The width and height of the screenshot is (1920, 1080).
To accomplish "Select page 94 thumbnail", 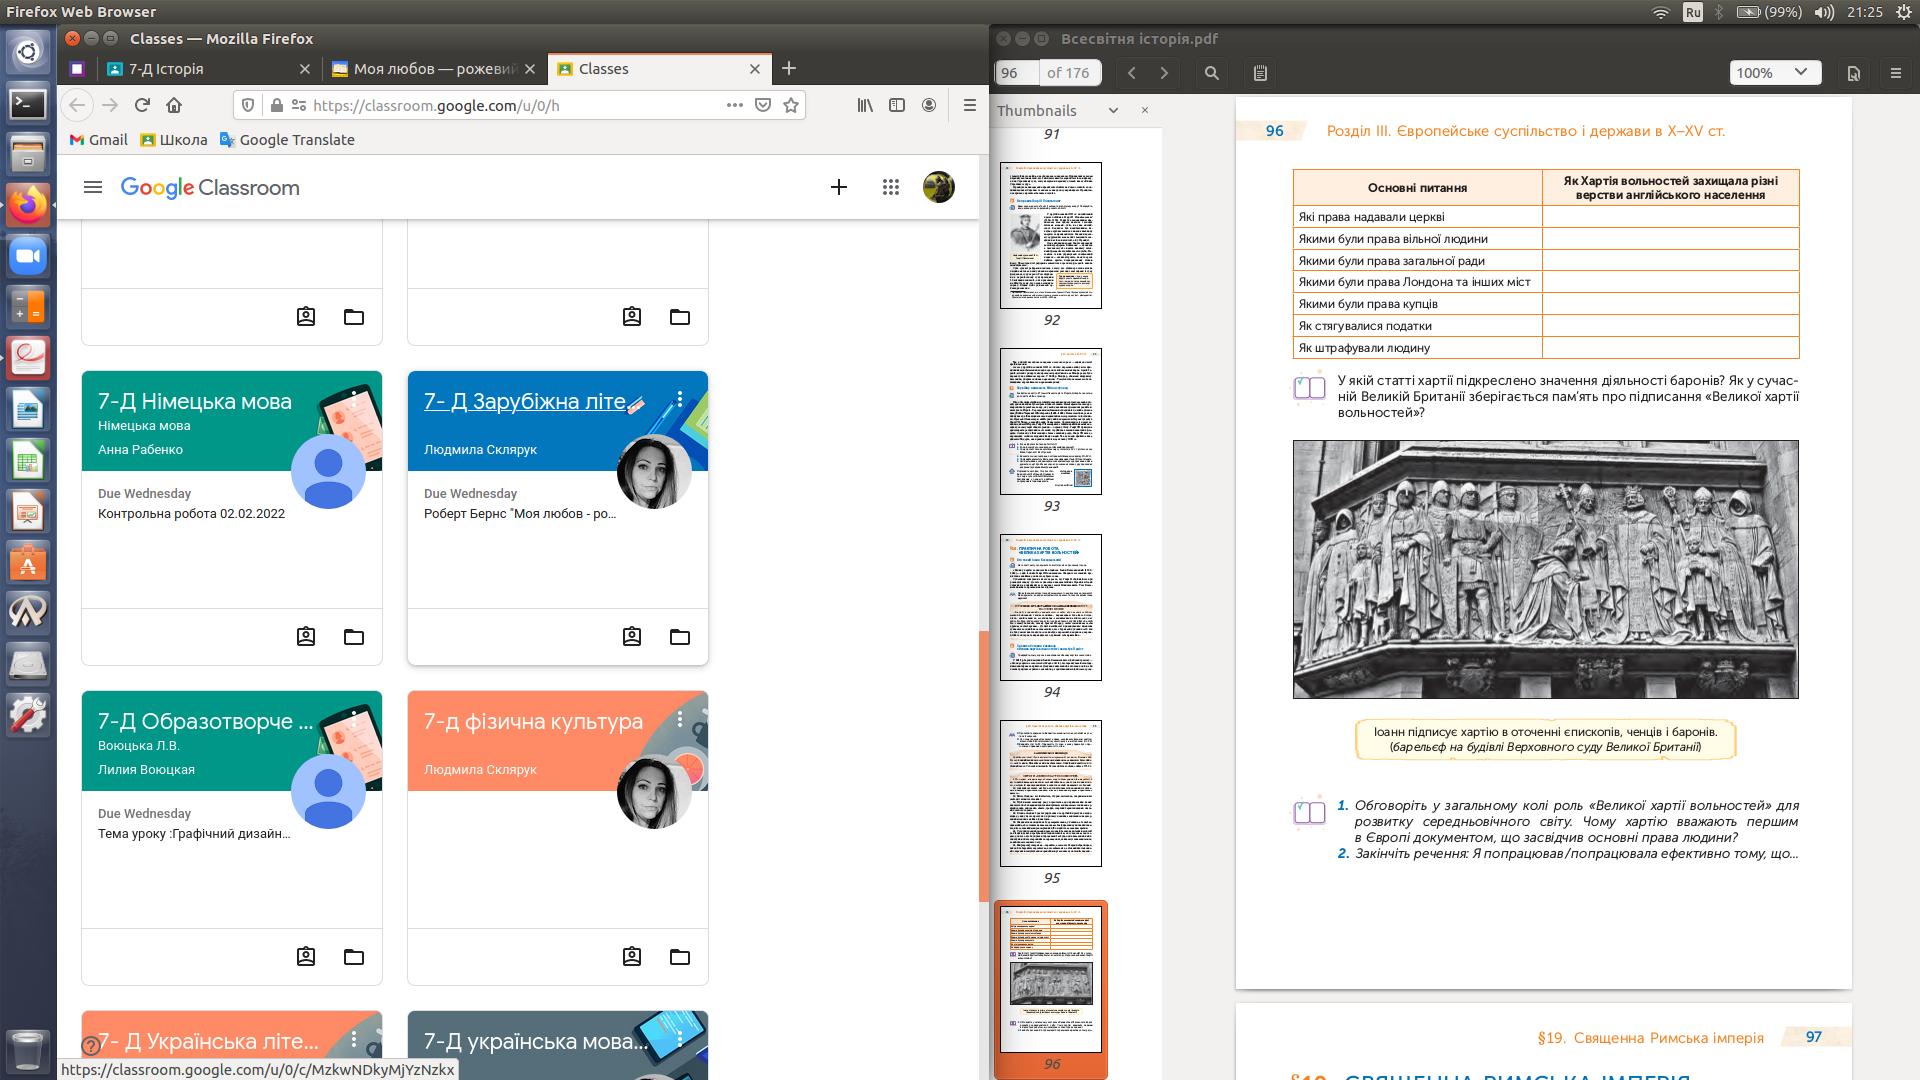I will coord(1050,607).
